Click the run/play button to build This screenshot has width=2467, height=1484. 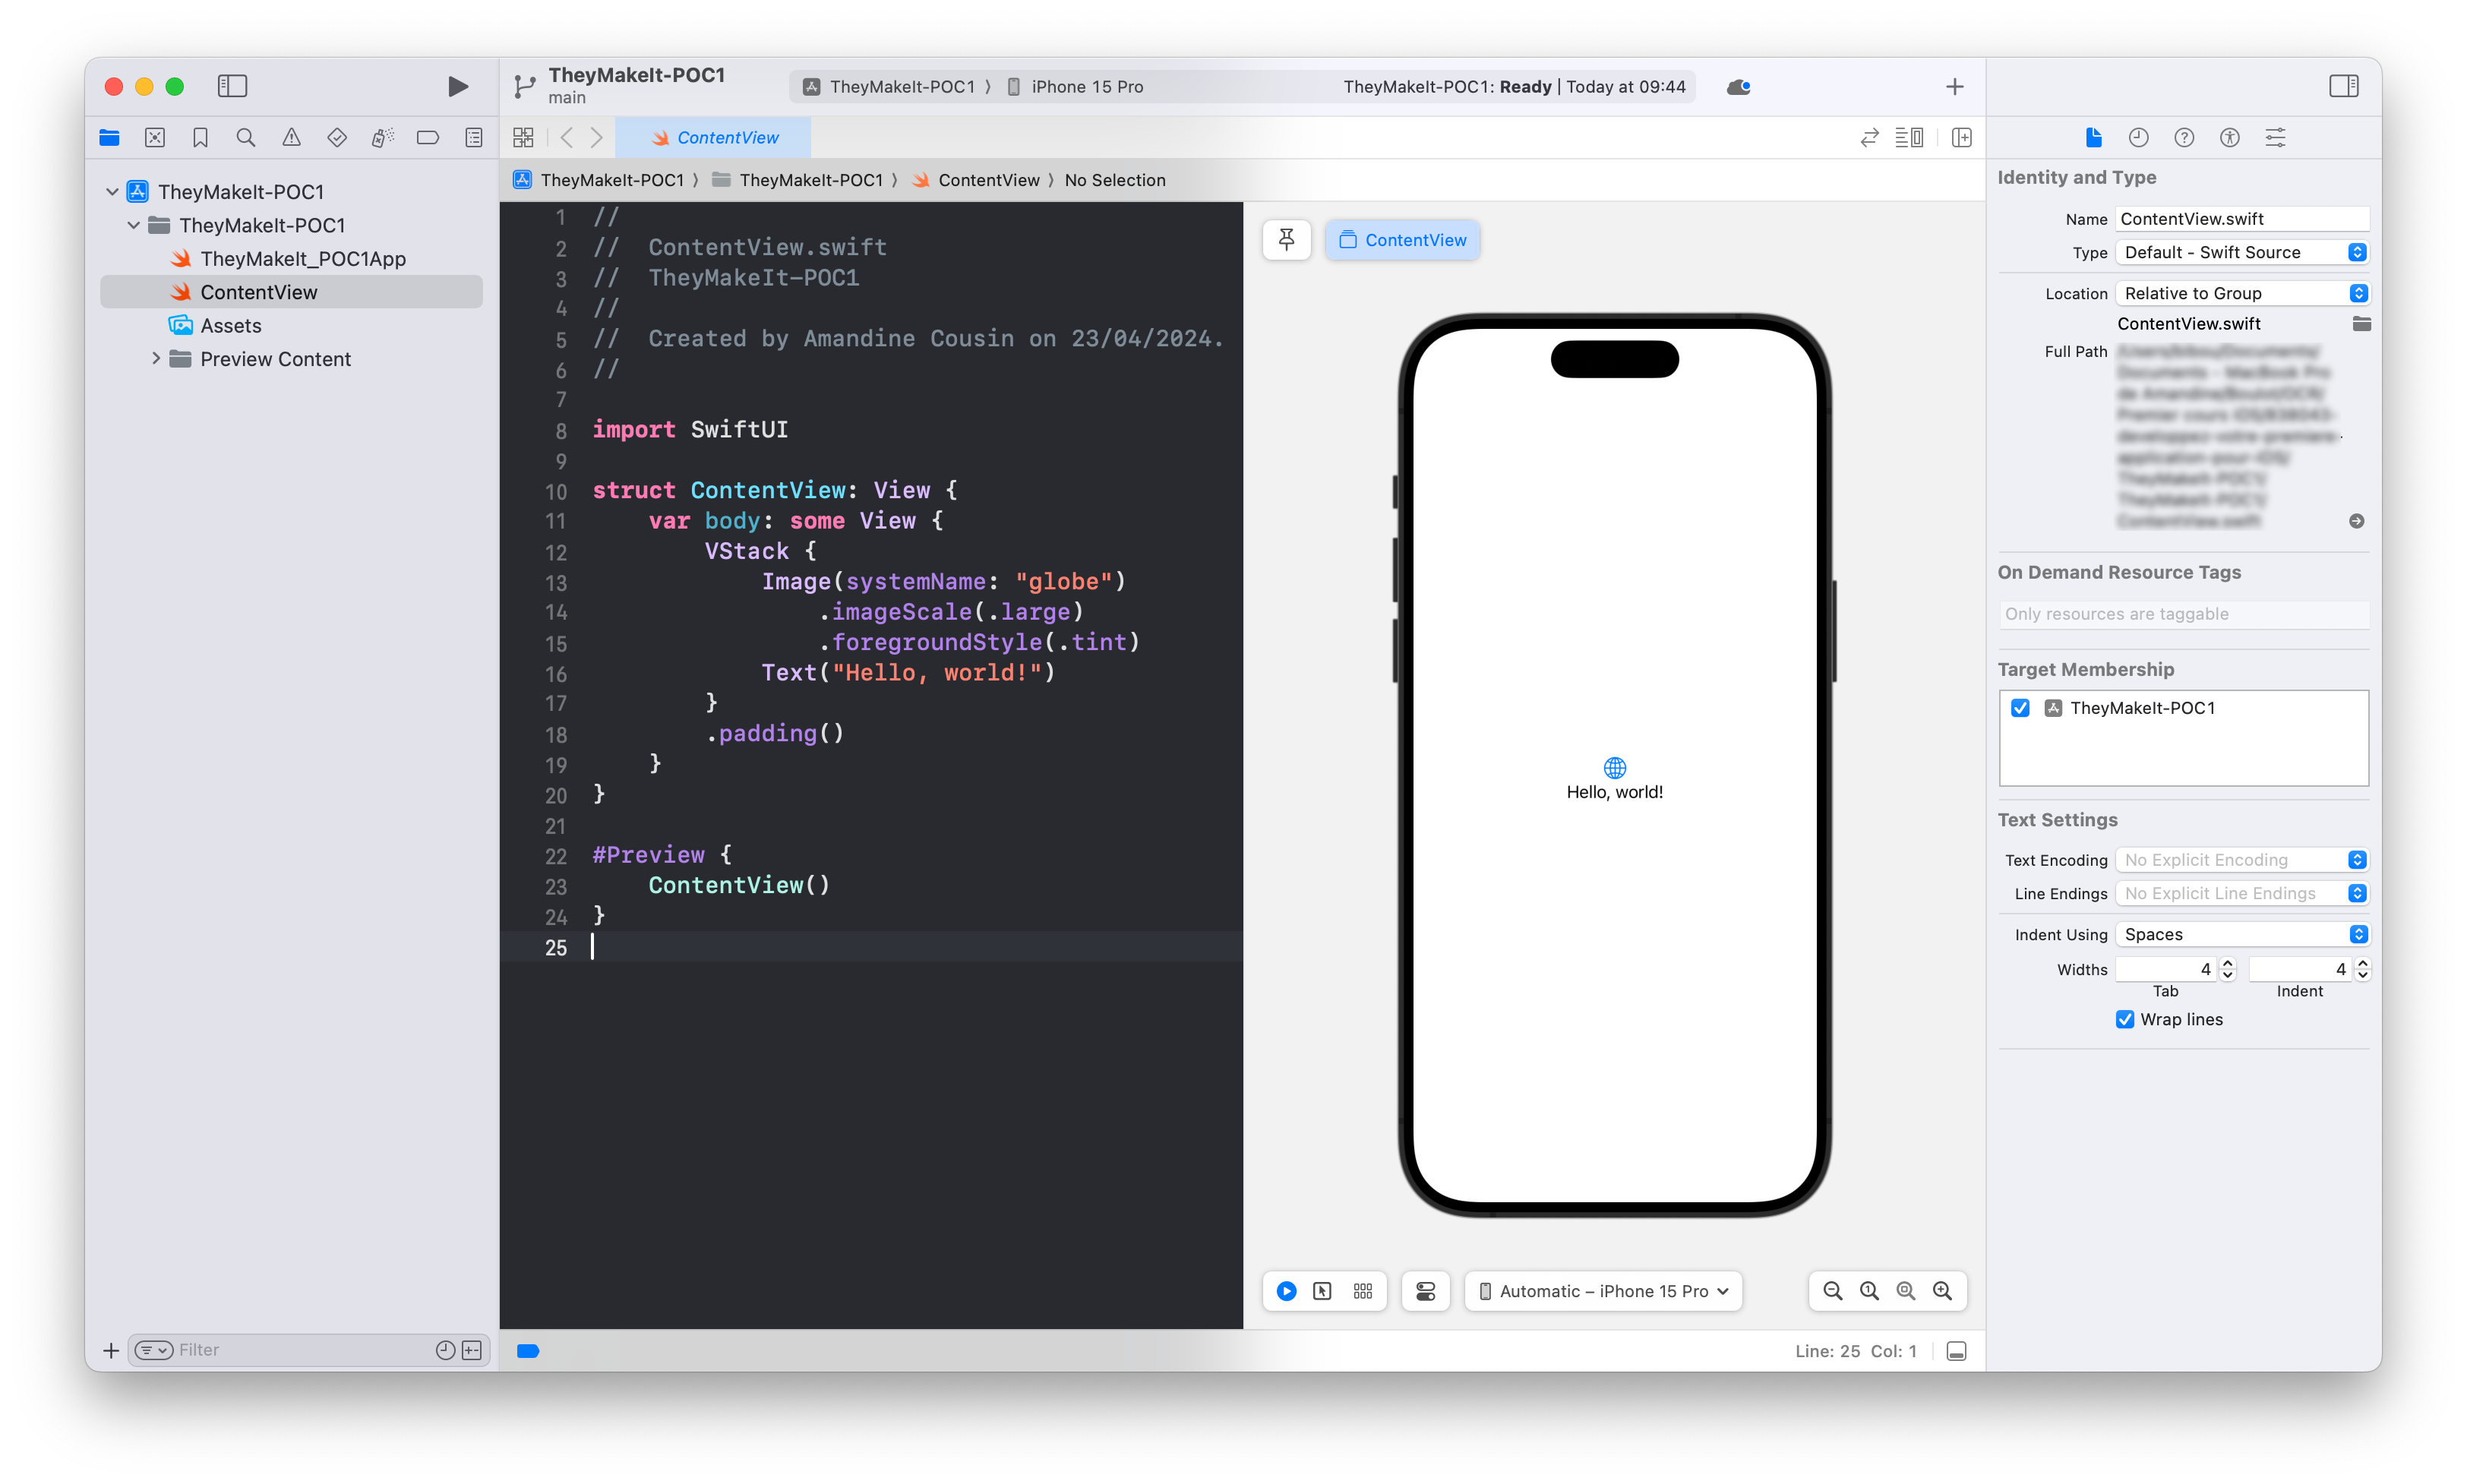click(456, 84)
